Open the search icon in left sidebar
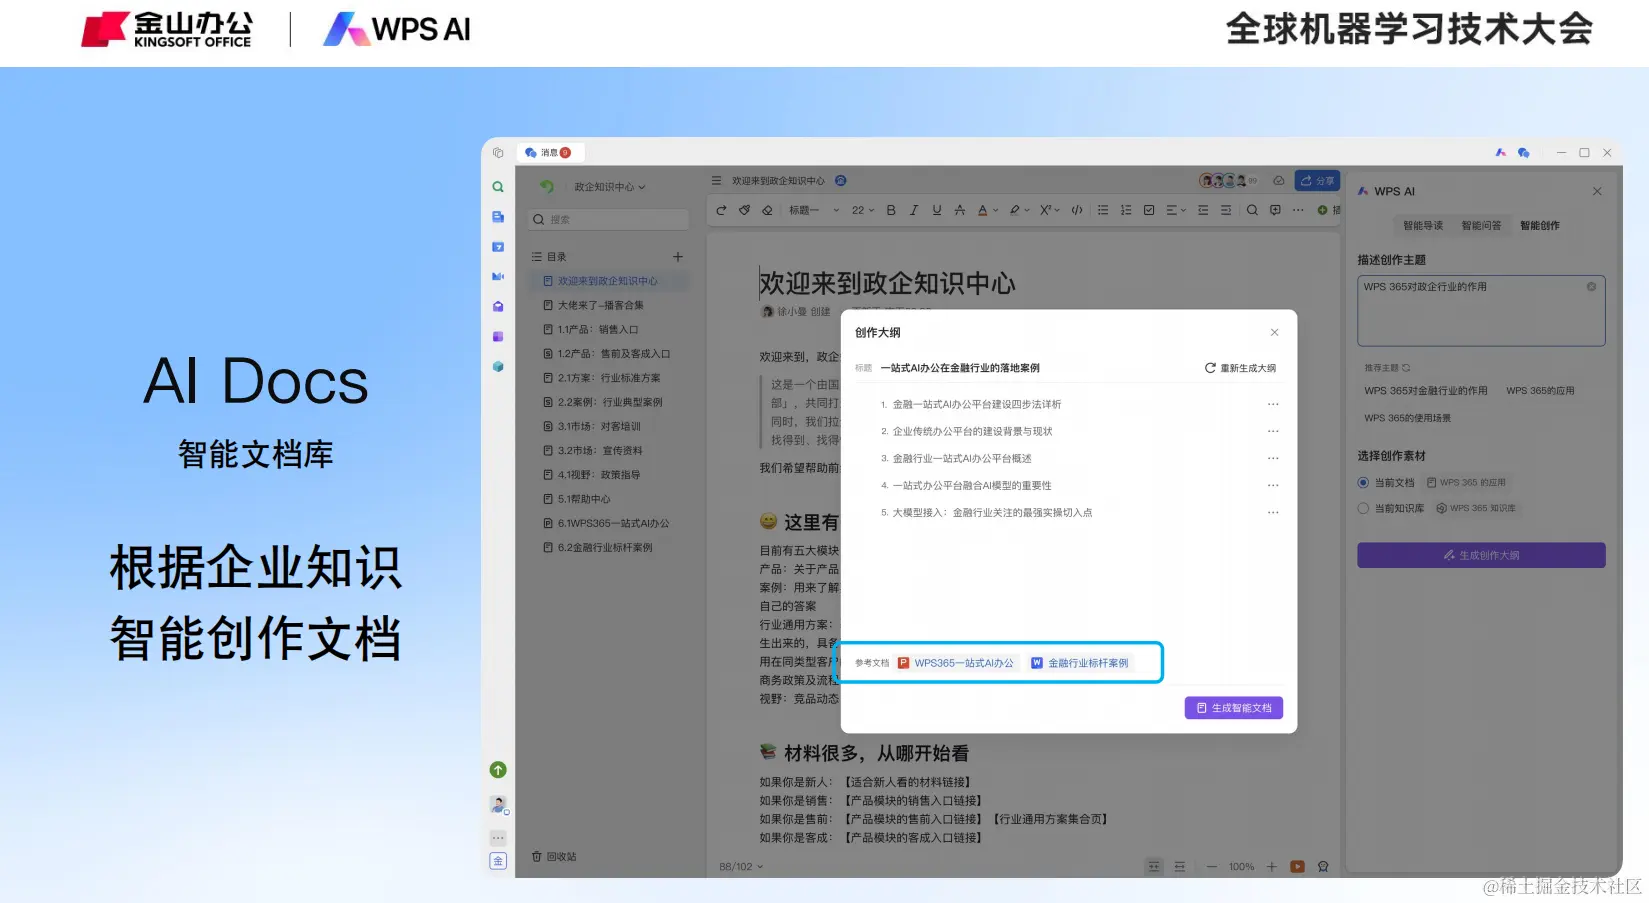 498,187
